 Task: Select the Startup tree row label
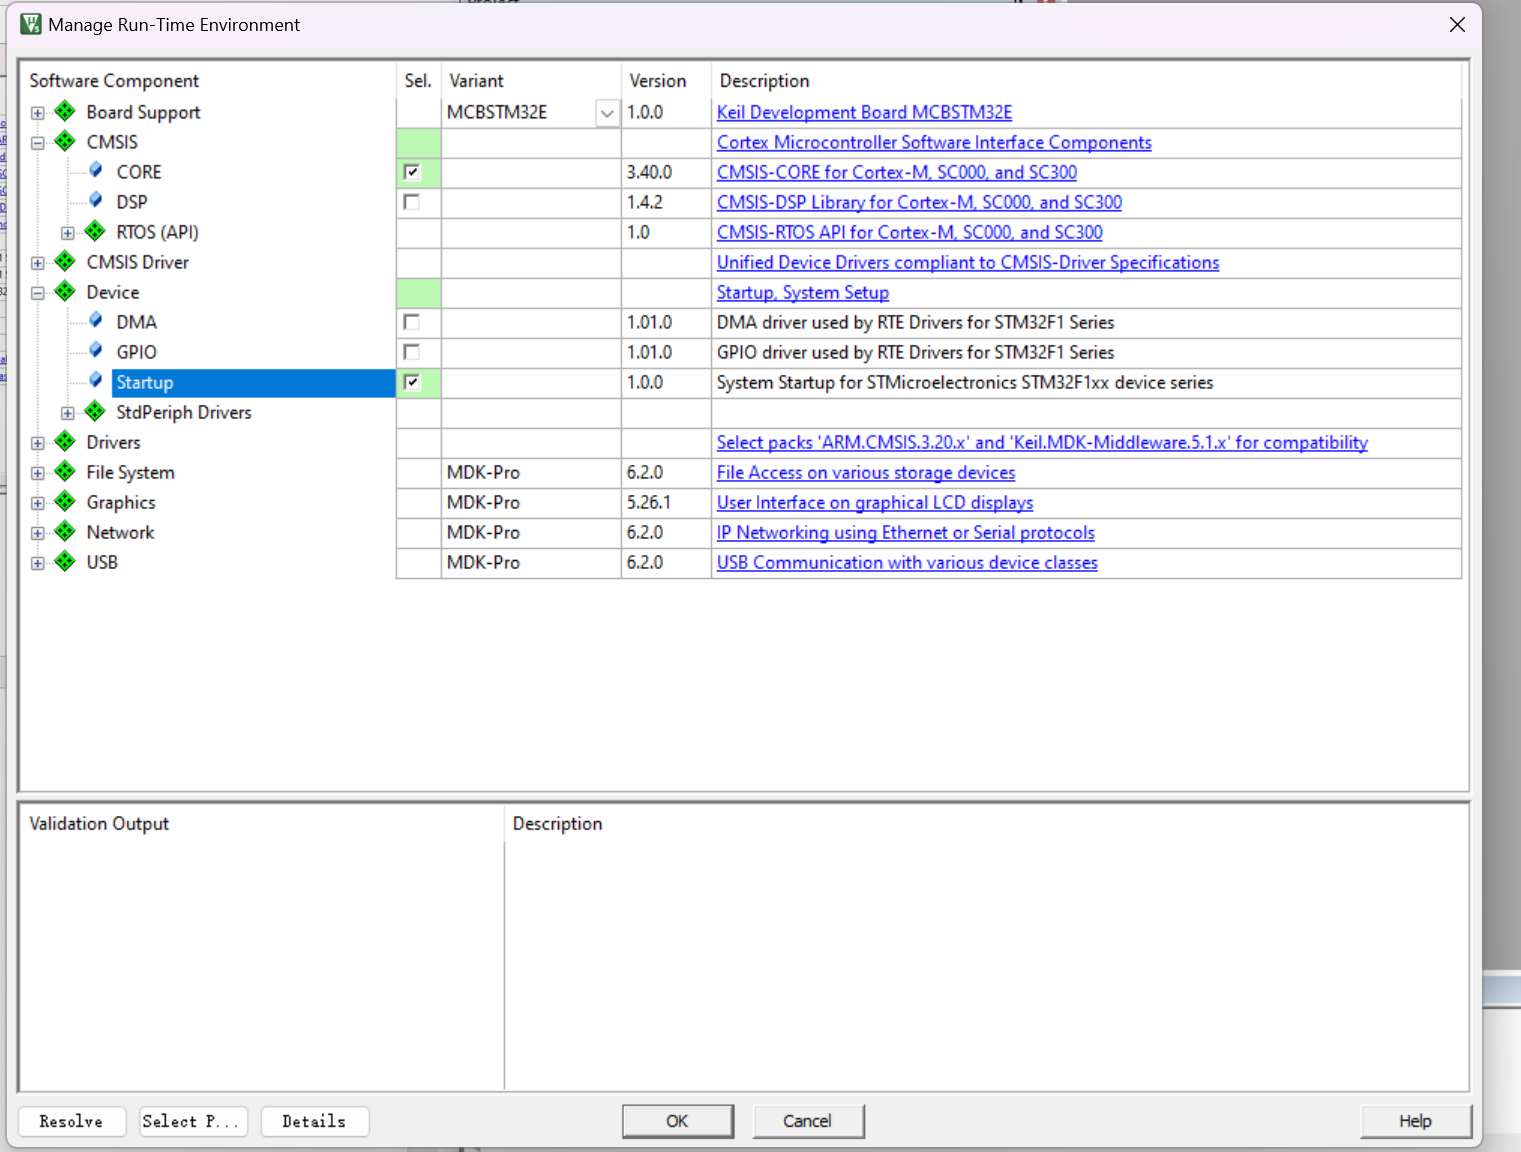pos(145,383)
